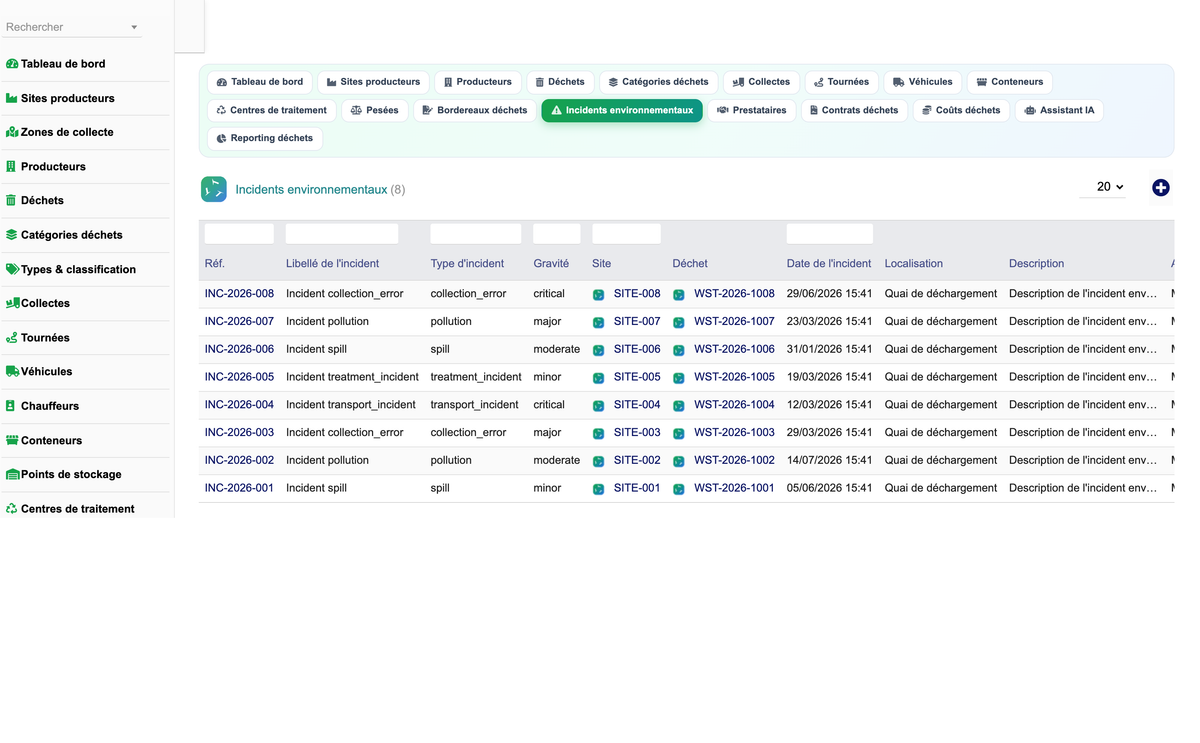This screenshot has width=1200, height=743.
Task: Open the Centres de traitement top tab
Action: click(271, 110)
